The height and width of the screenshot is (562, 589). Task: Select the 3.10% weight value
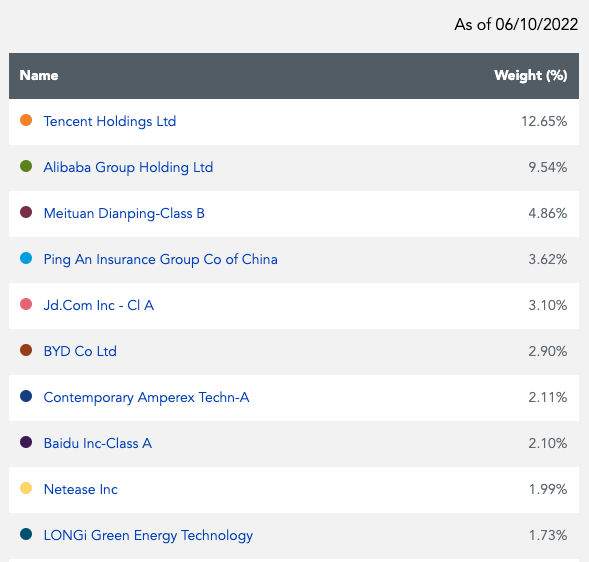pyautogui.click(x=548, y=305)
